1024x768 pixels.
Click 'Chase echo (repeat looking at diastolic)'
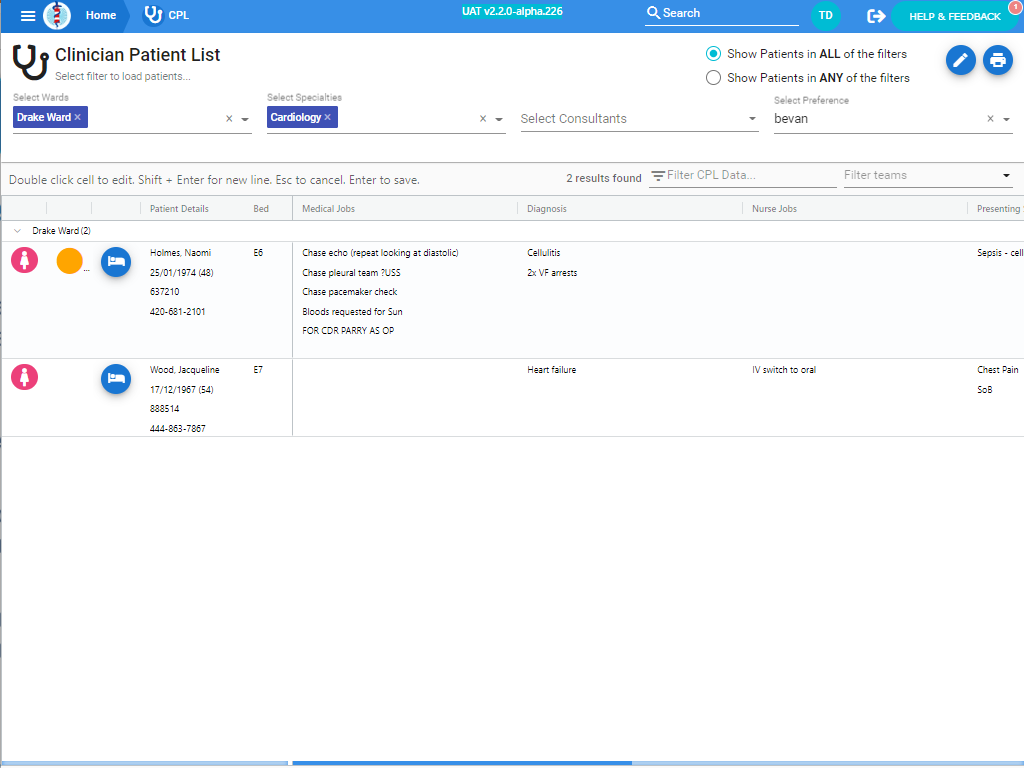pyautogui.click(x=380, y=253)
